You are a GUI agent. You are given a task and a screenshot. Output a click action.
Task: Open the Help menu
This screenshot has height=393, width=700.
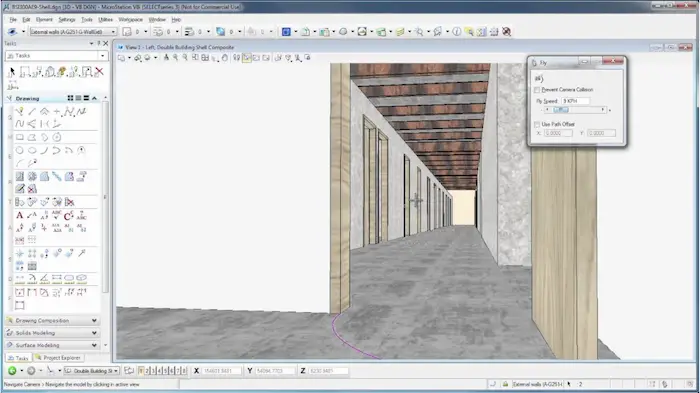(x=176, y=20)
